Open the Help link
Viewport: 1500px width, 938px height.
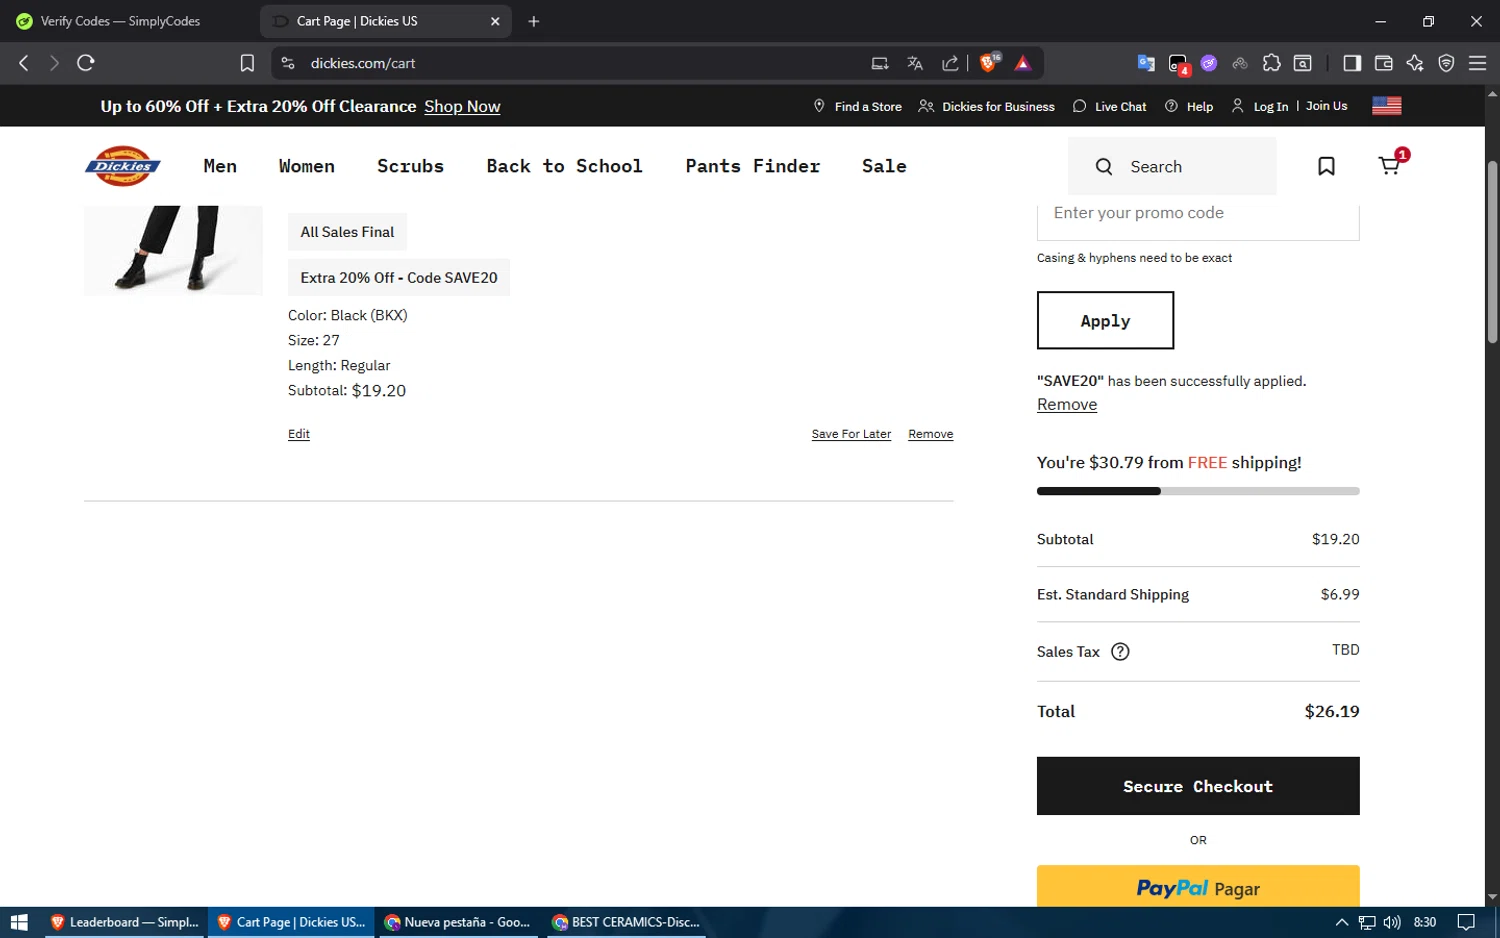[x=1189, y=106]
